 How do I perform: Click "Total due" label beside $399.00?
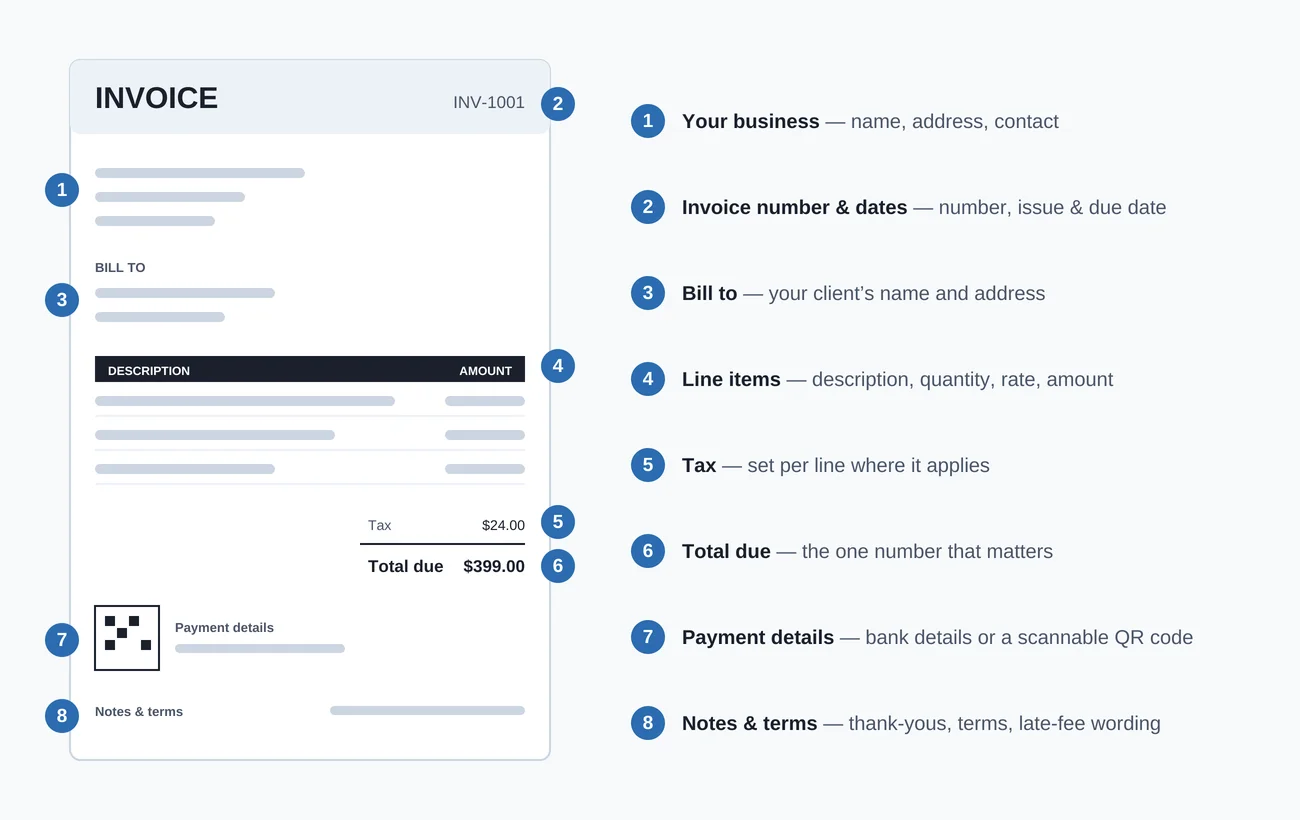point(405,566)
